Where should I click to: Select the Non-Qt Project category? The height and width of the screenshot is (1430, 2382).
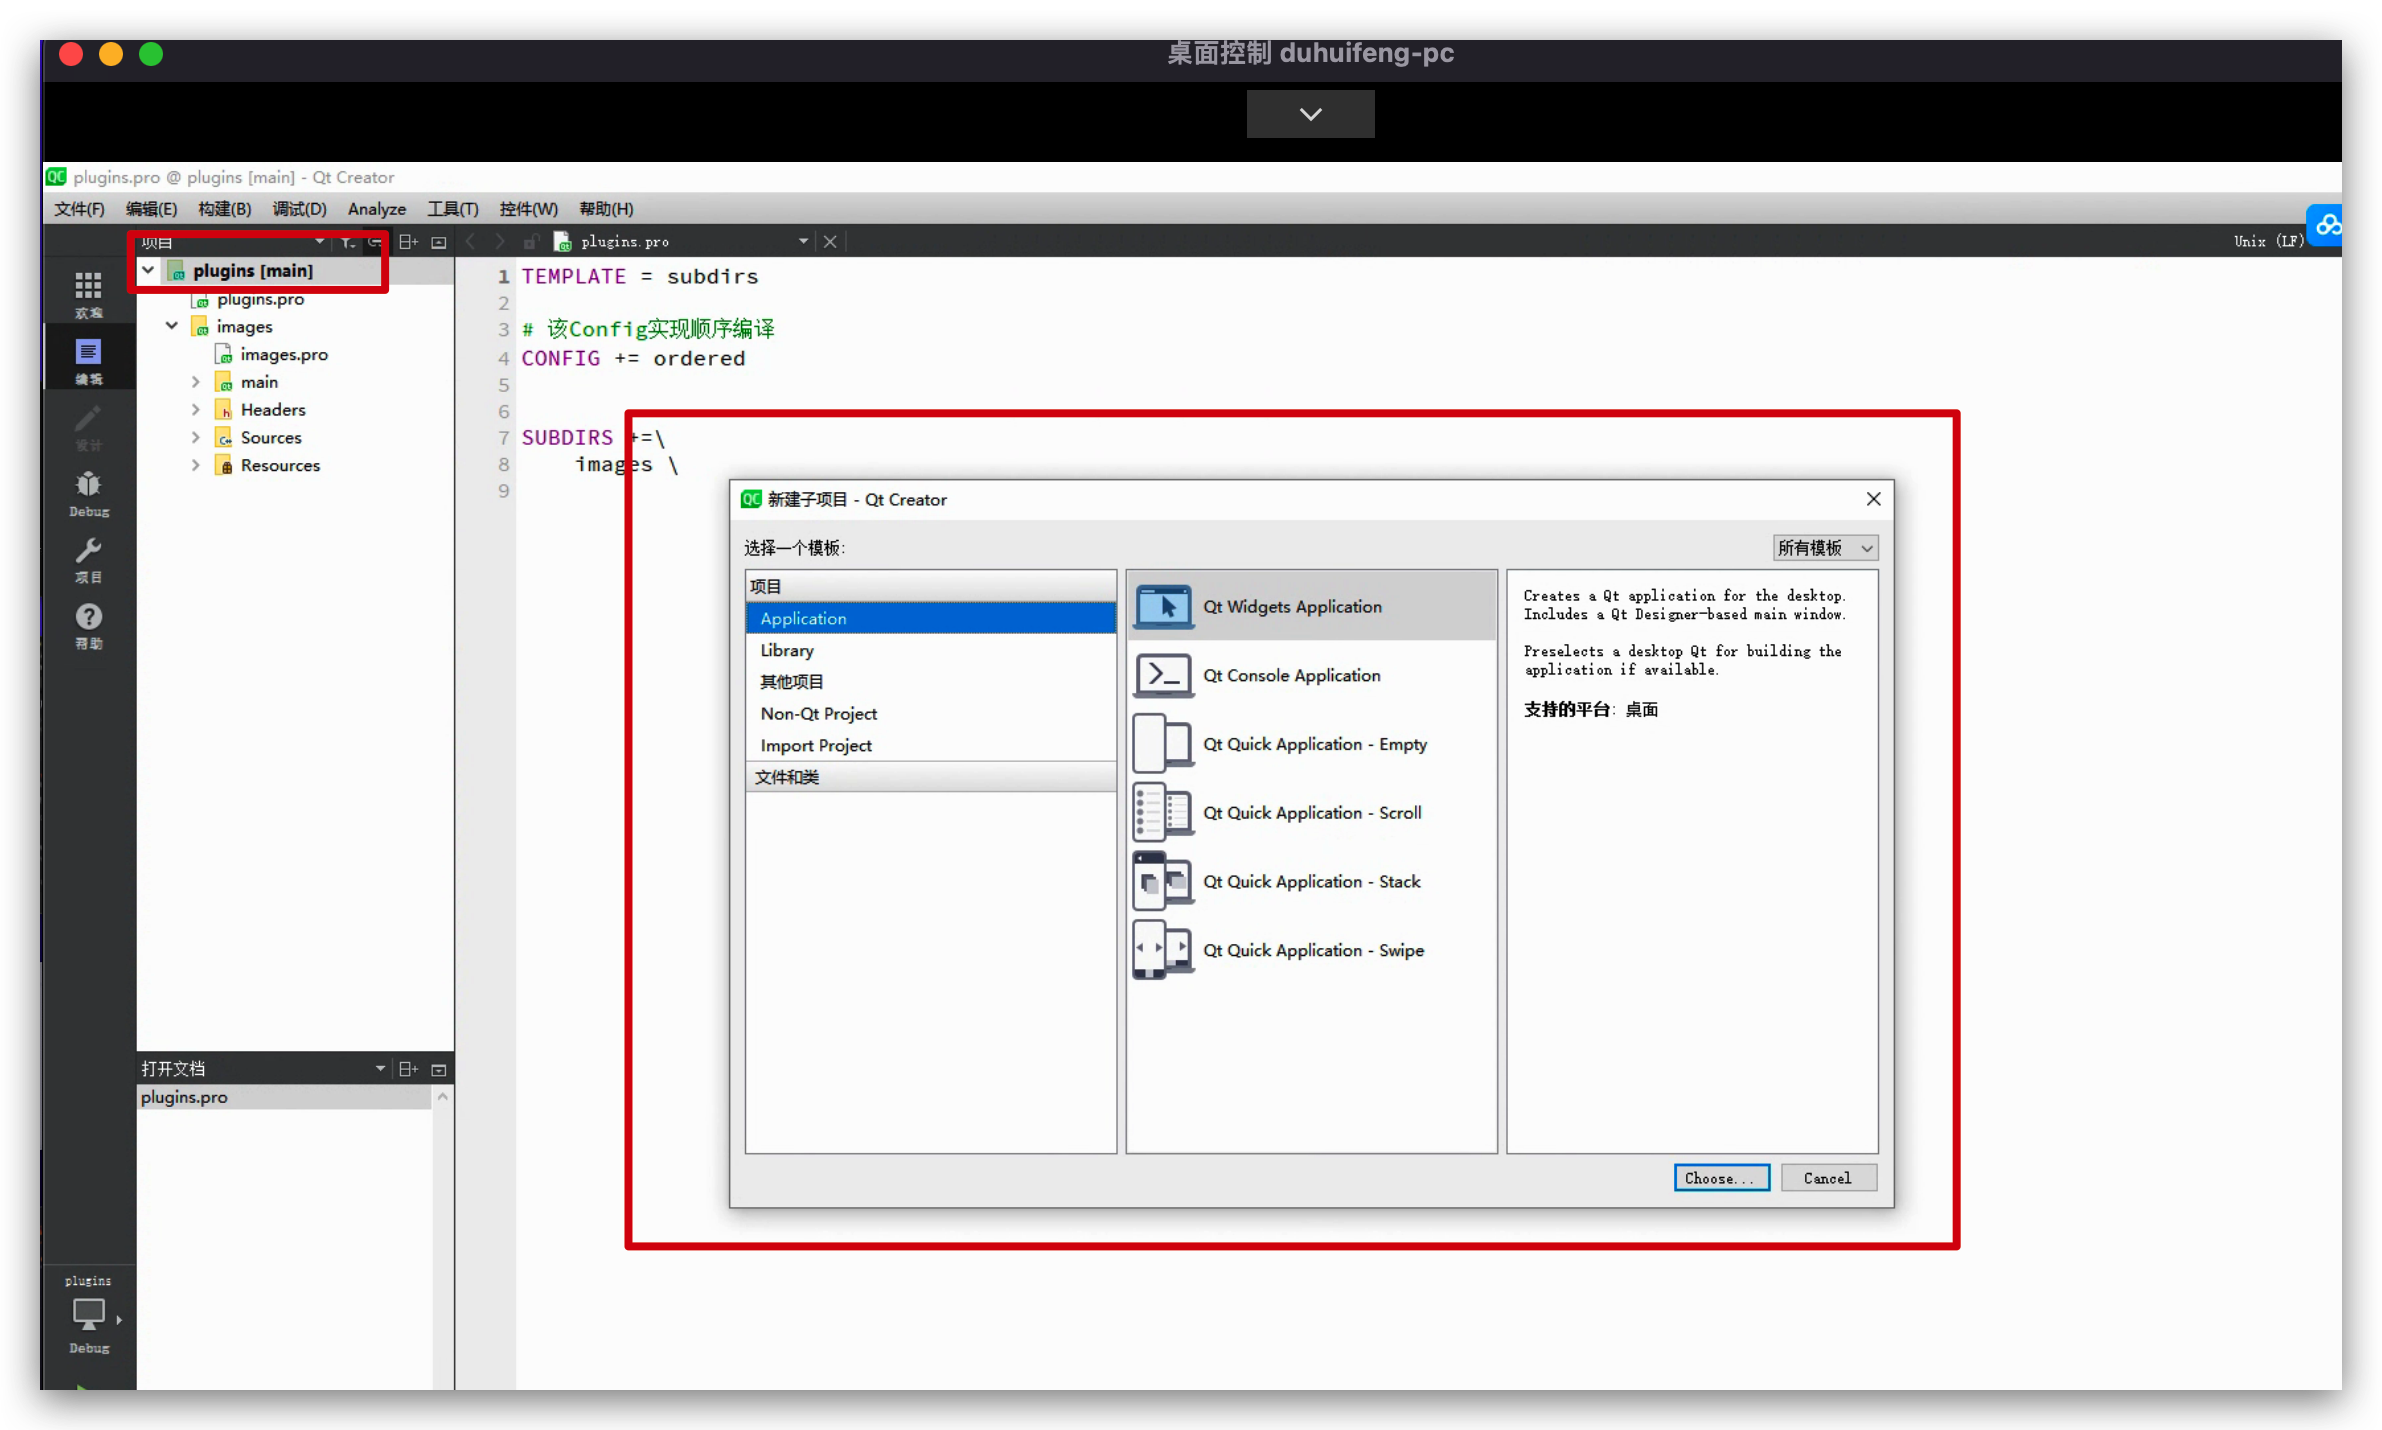point(930,714)
